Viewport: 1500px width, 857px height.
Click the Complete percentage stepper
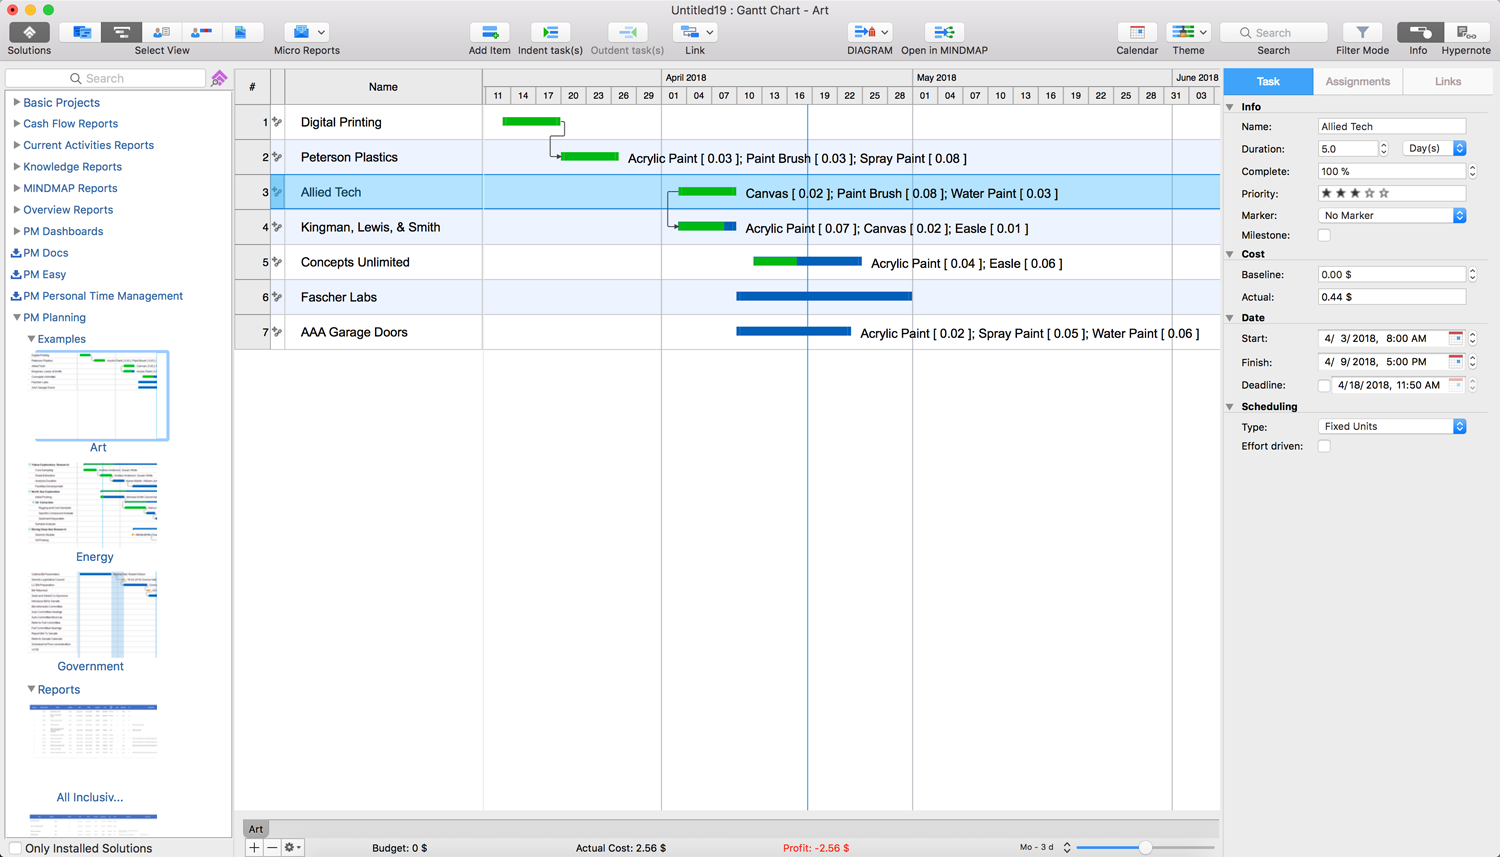[1473, 171]
